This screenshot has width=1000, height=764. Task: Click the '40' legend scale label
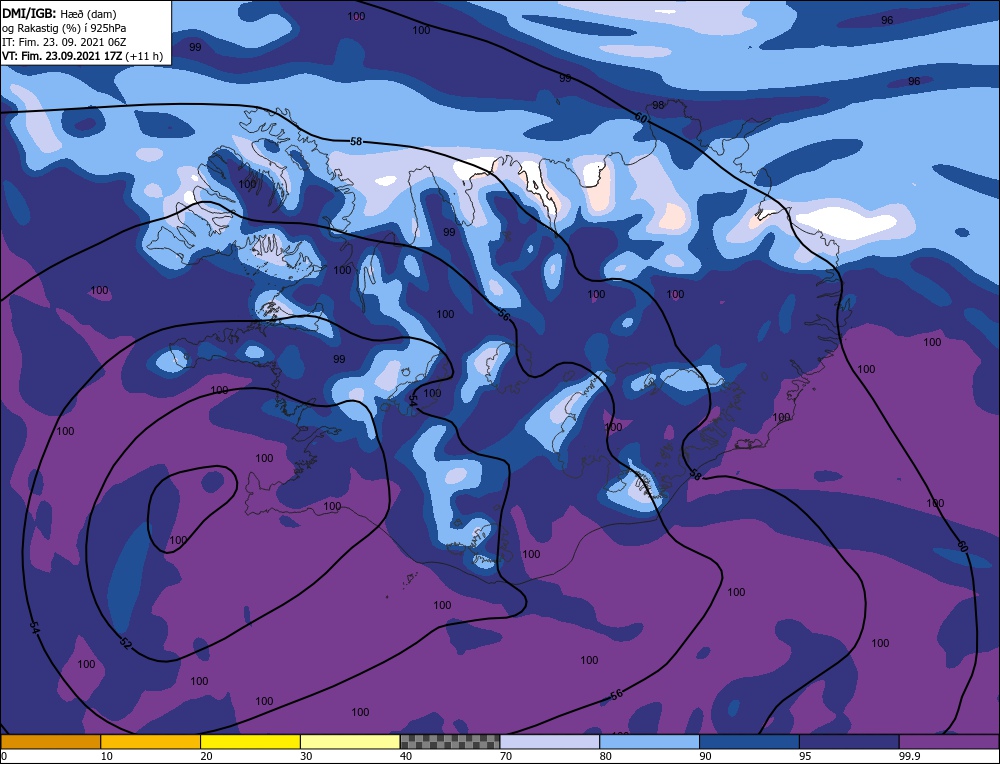pos(406,756)
